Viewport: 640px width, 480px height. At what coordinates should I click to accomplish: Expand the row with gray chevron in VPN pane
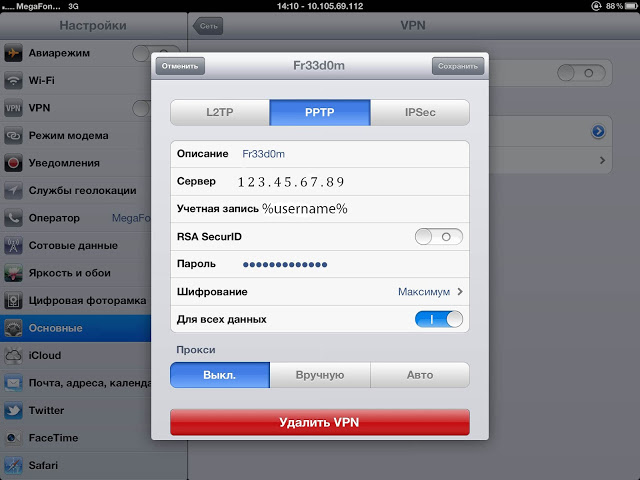(602, 160)
